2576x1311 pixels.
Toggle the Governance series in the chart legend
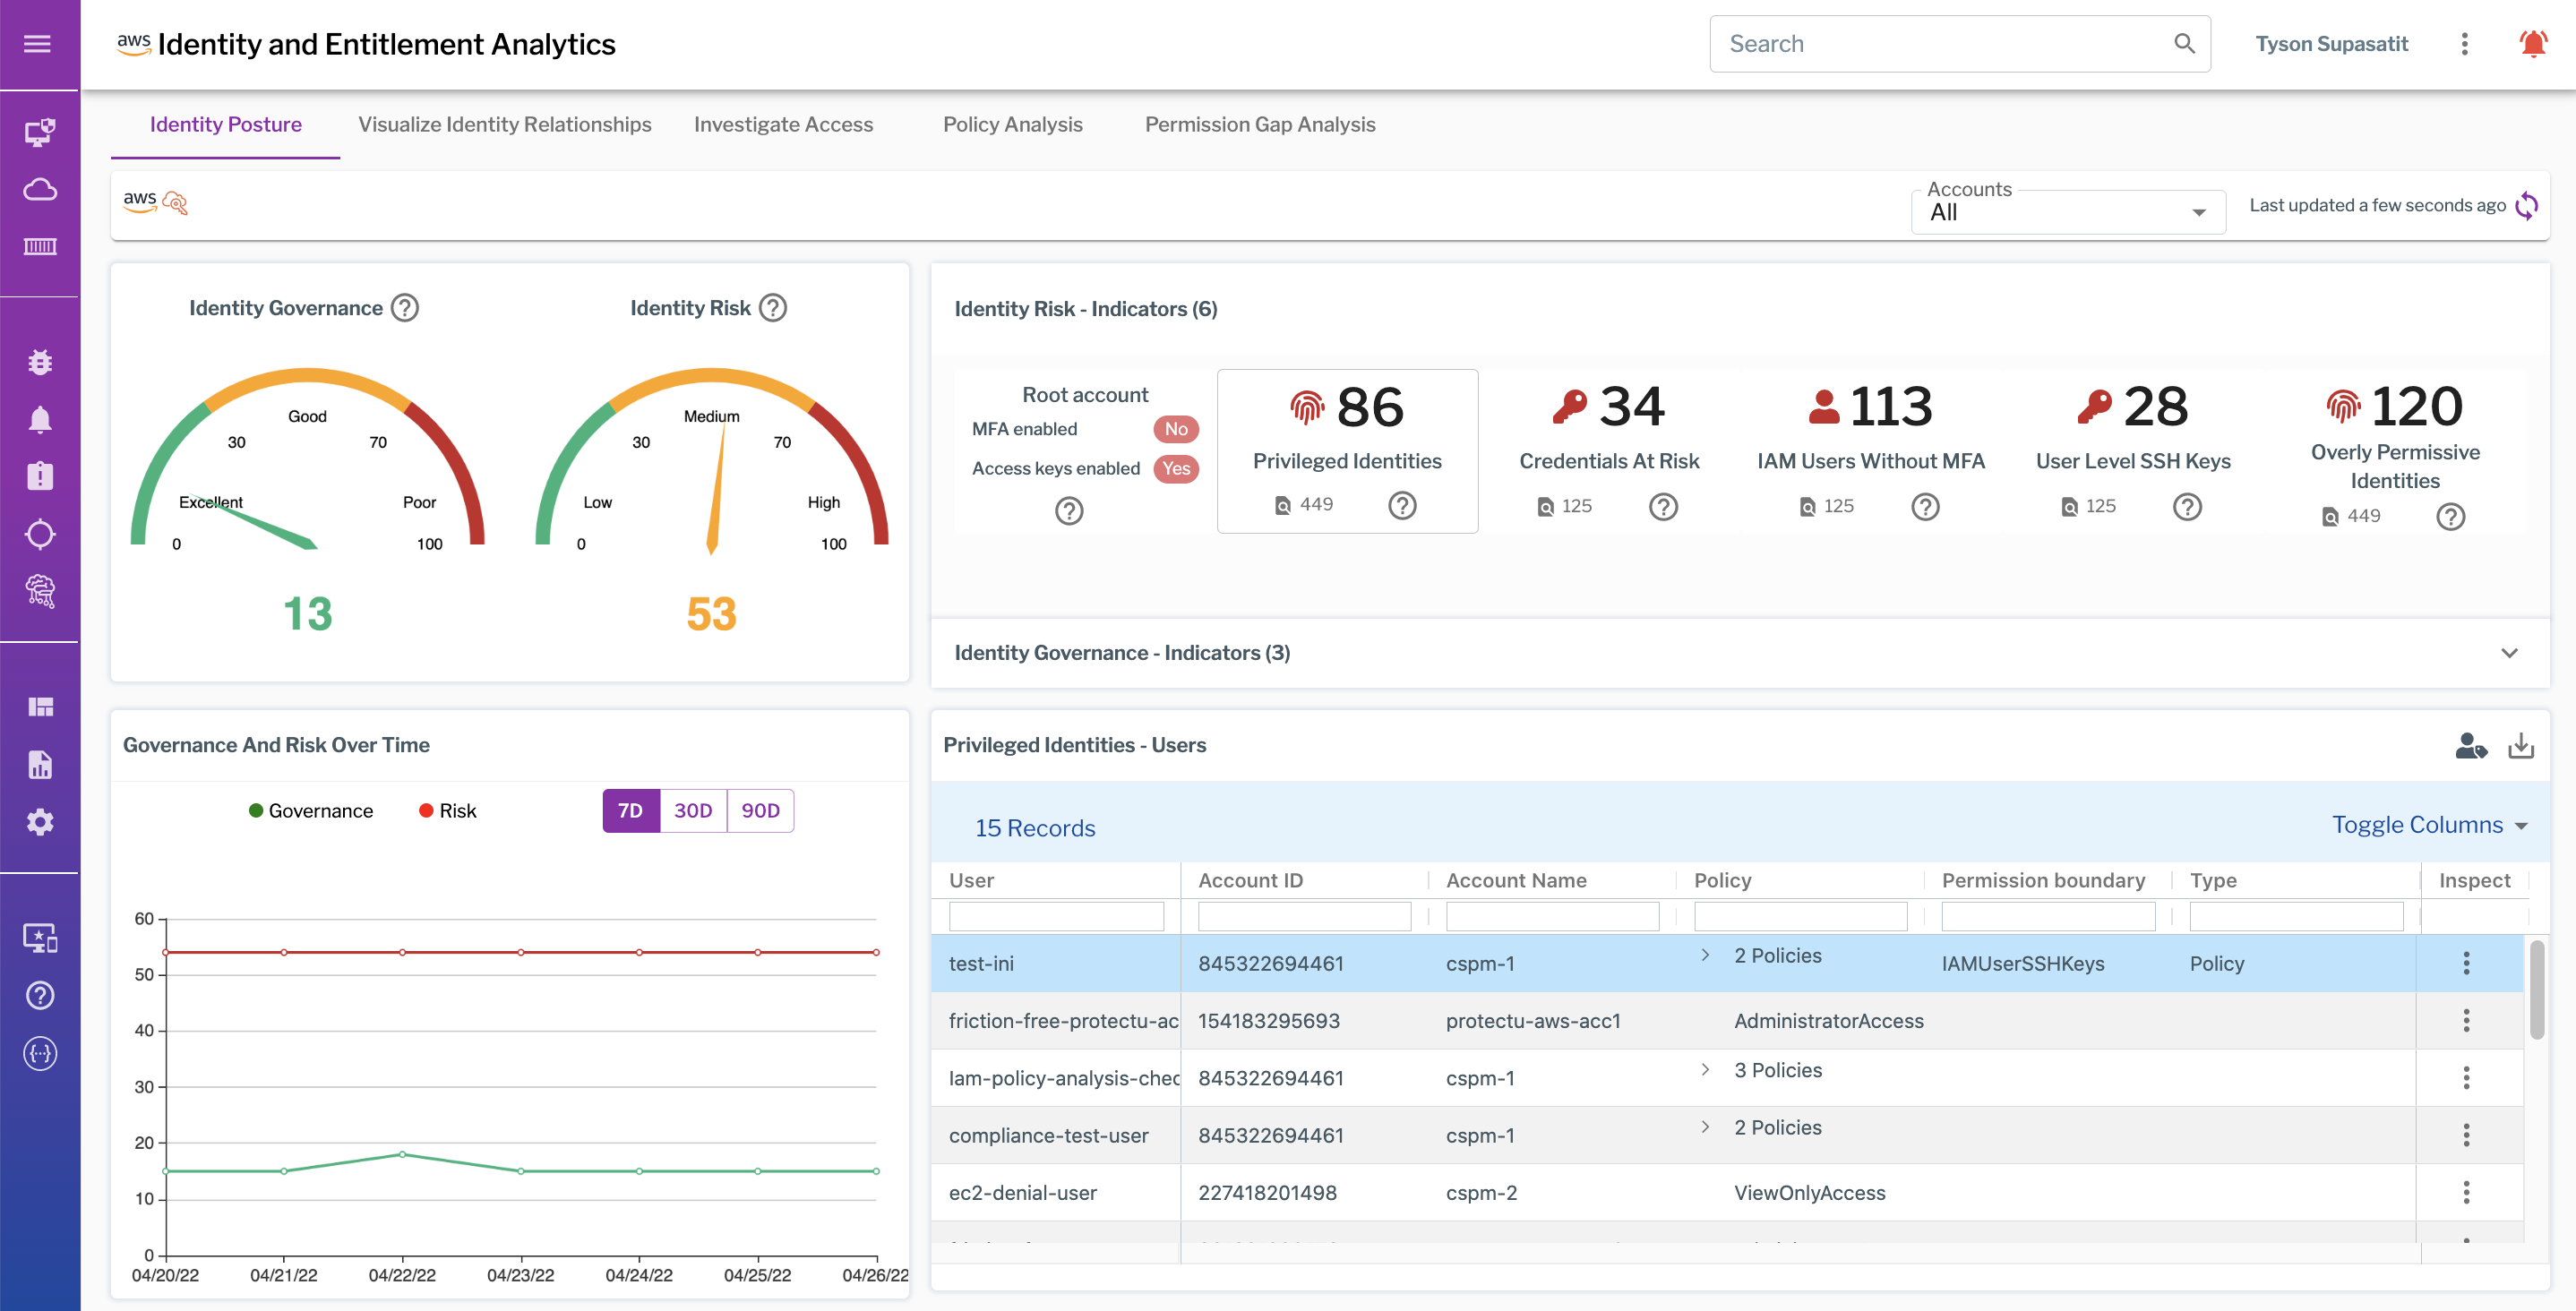[x=311, y=811]
